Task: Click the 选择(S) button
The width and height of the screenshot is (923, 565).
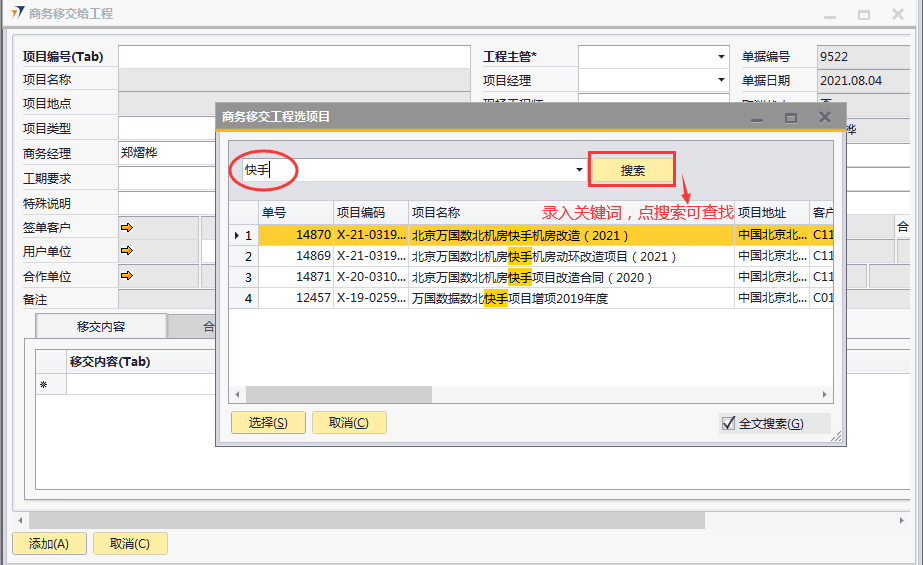Action: click(268, 423)
